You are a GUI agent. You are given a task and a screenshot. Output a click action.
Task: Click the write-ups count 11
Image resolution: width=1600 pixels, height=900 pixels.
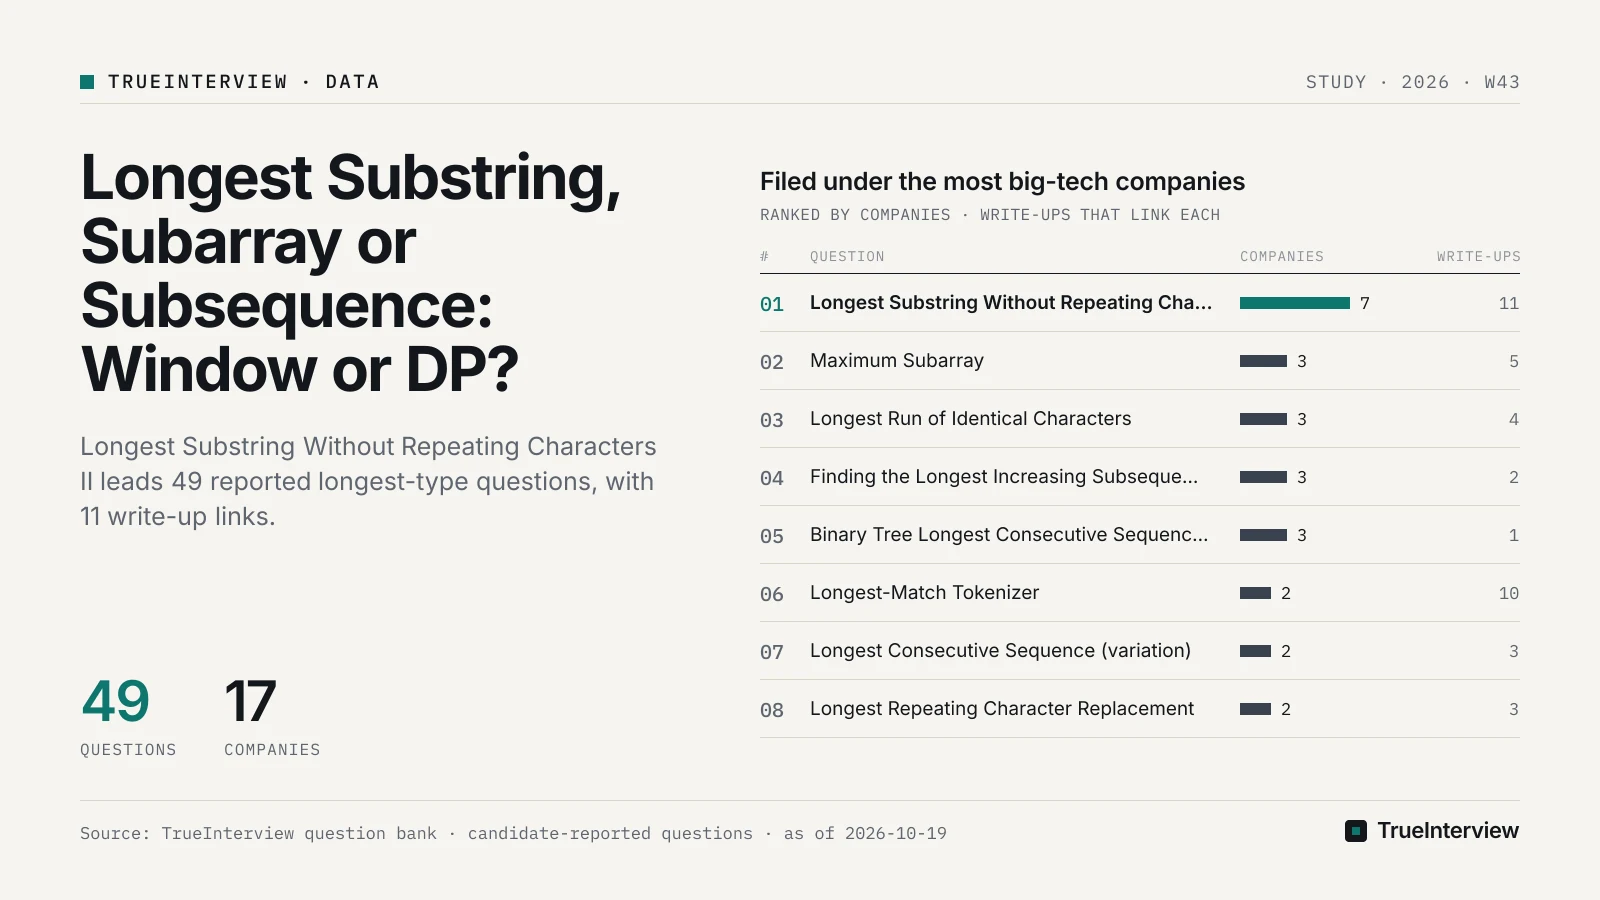click(x=1509, y=303)
